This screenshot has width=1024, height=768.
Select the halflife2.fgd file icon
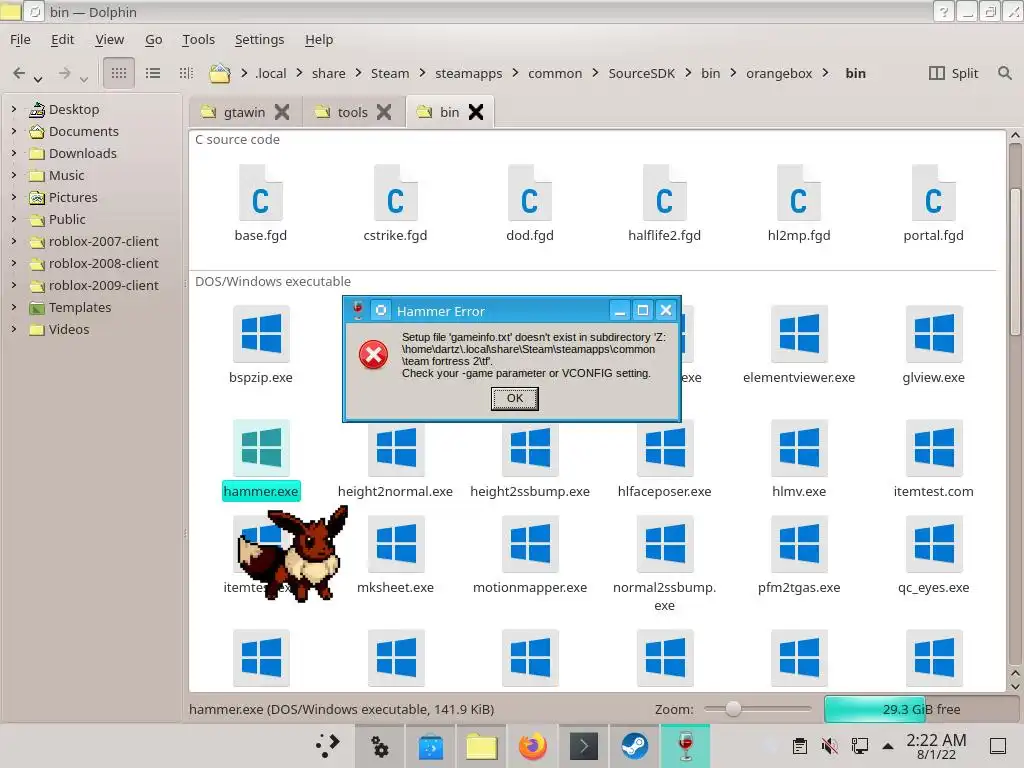(x=664, y=193)
